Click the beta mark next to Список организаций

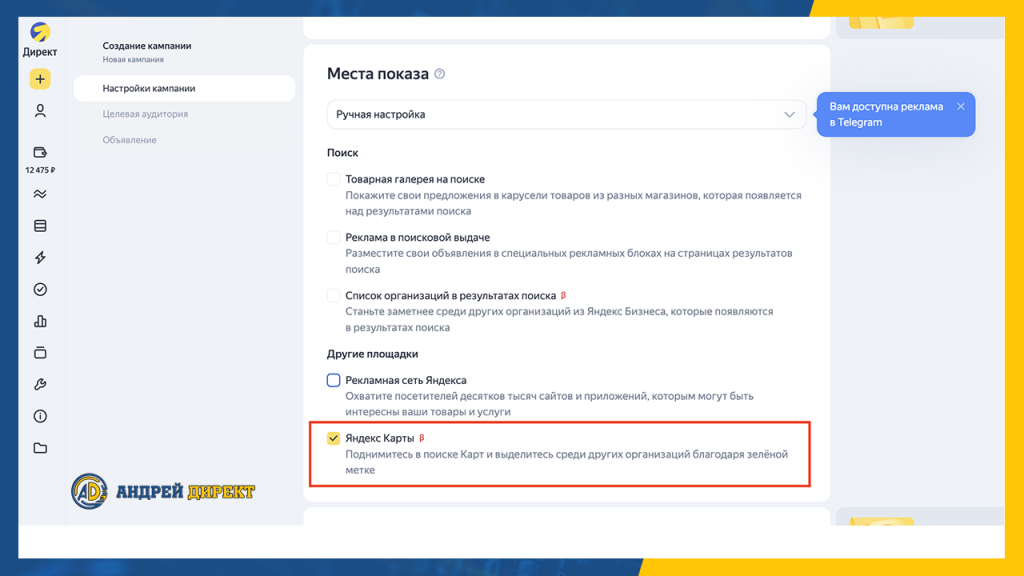564,295
